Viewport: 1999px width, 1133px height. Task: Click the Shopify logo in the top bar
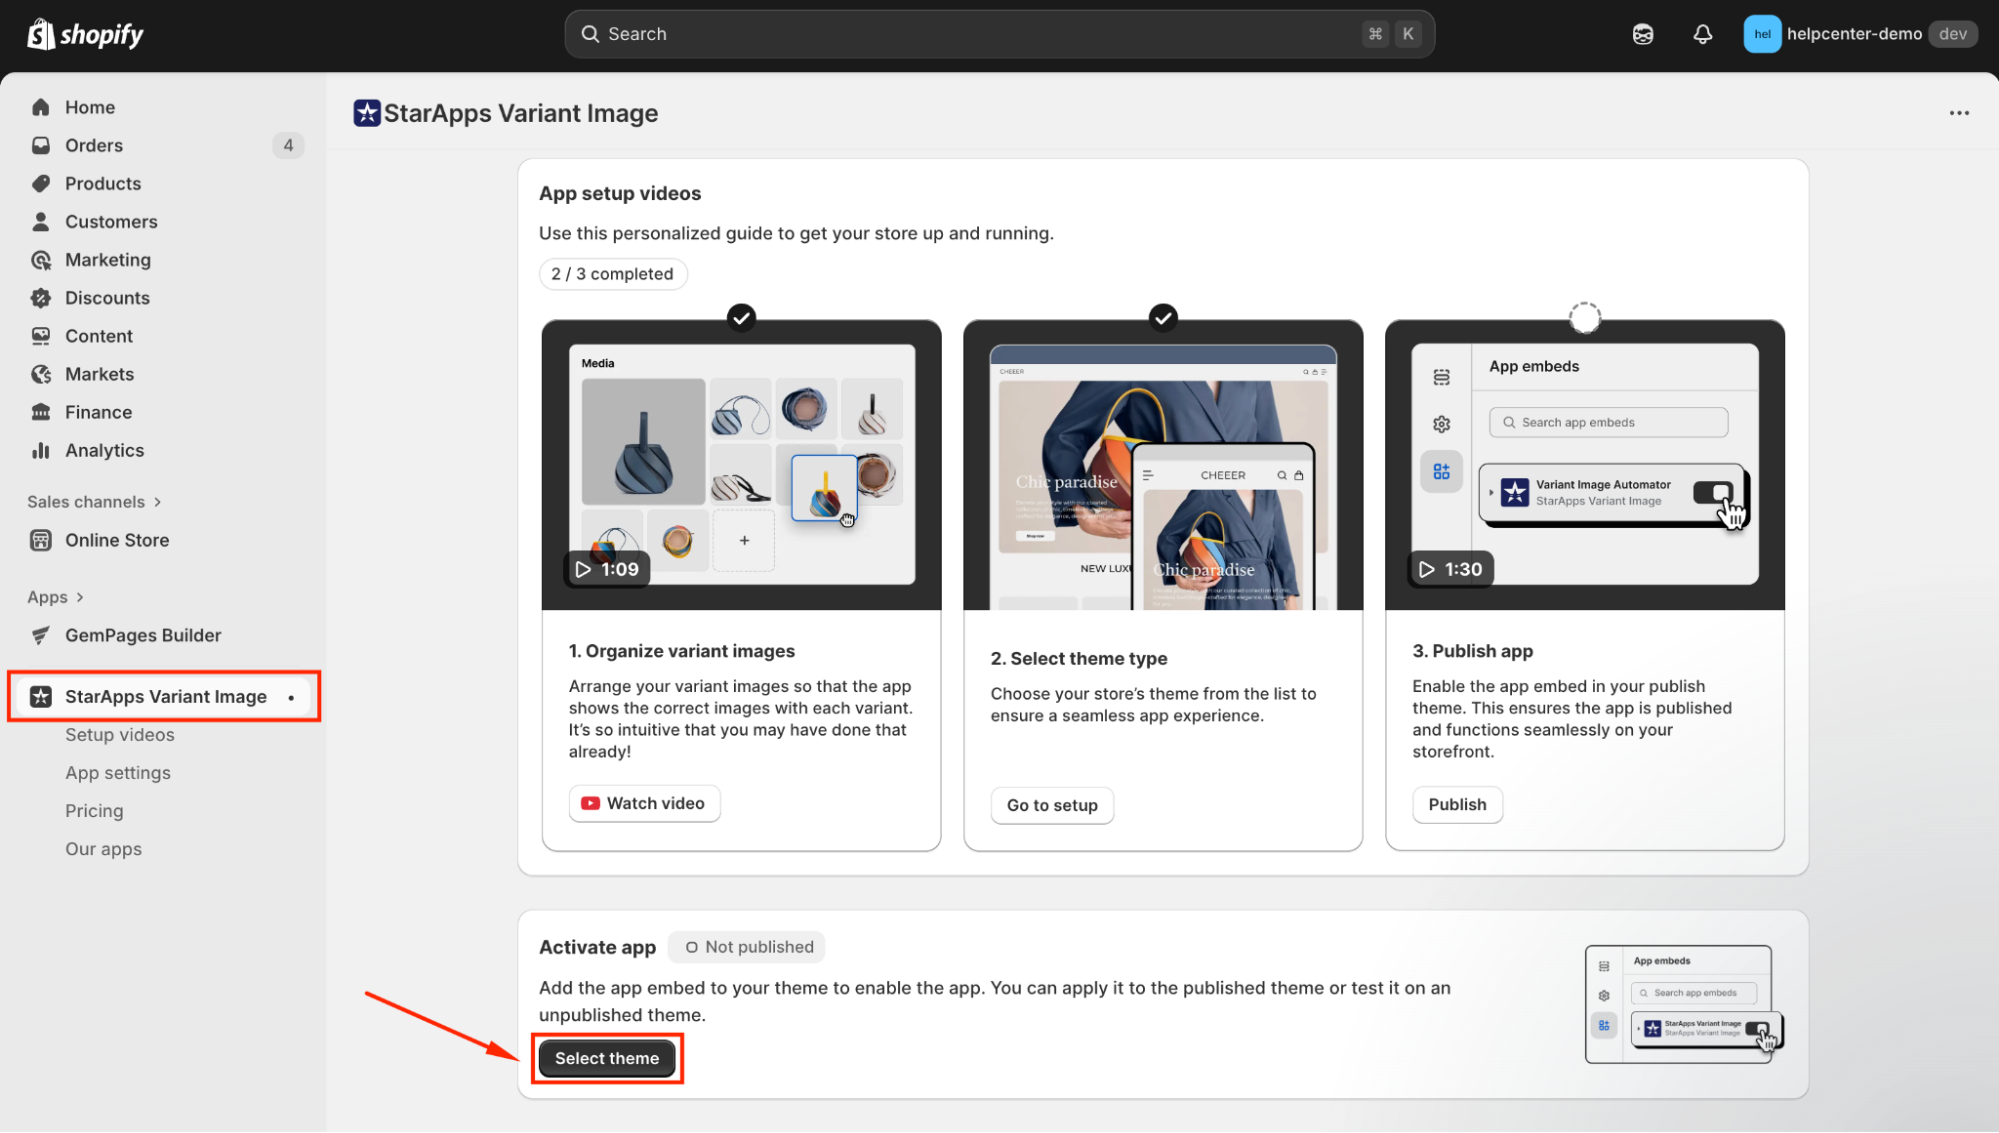click(85, 34)
